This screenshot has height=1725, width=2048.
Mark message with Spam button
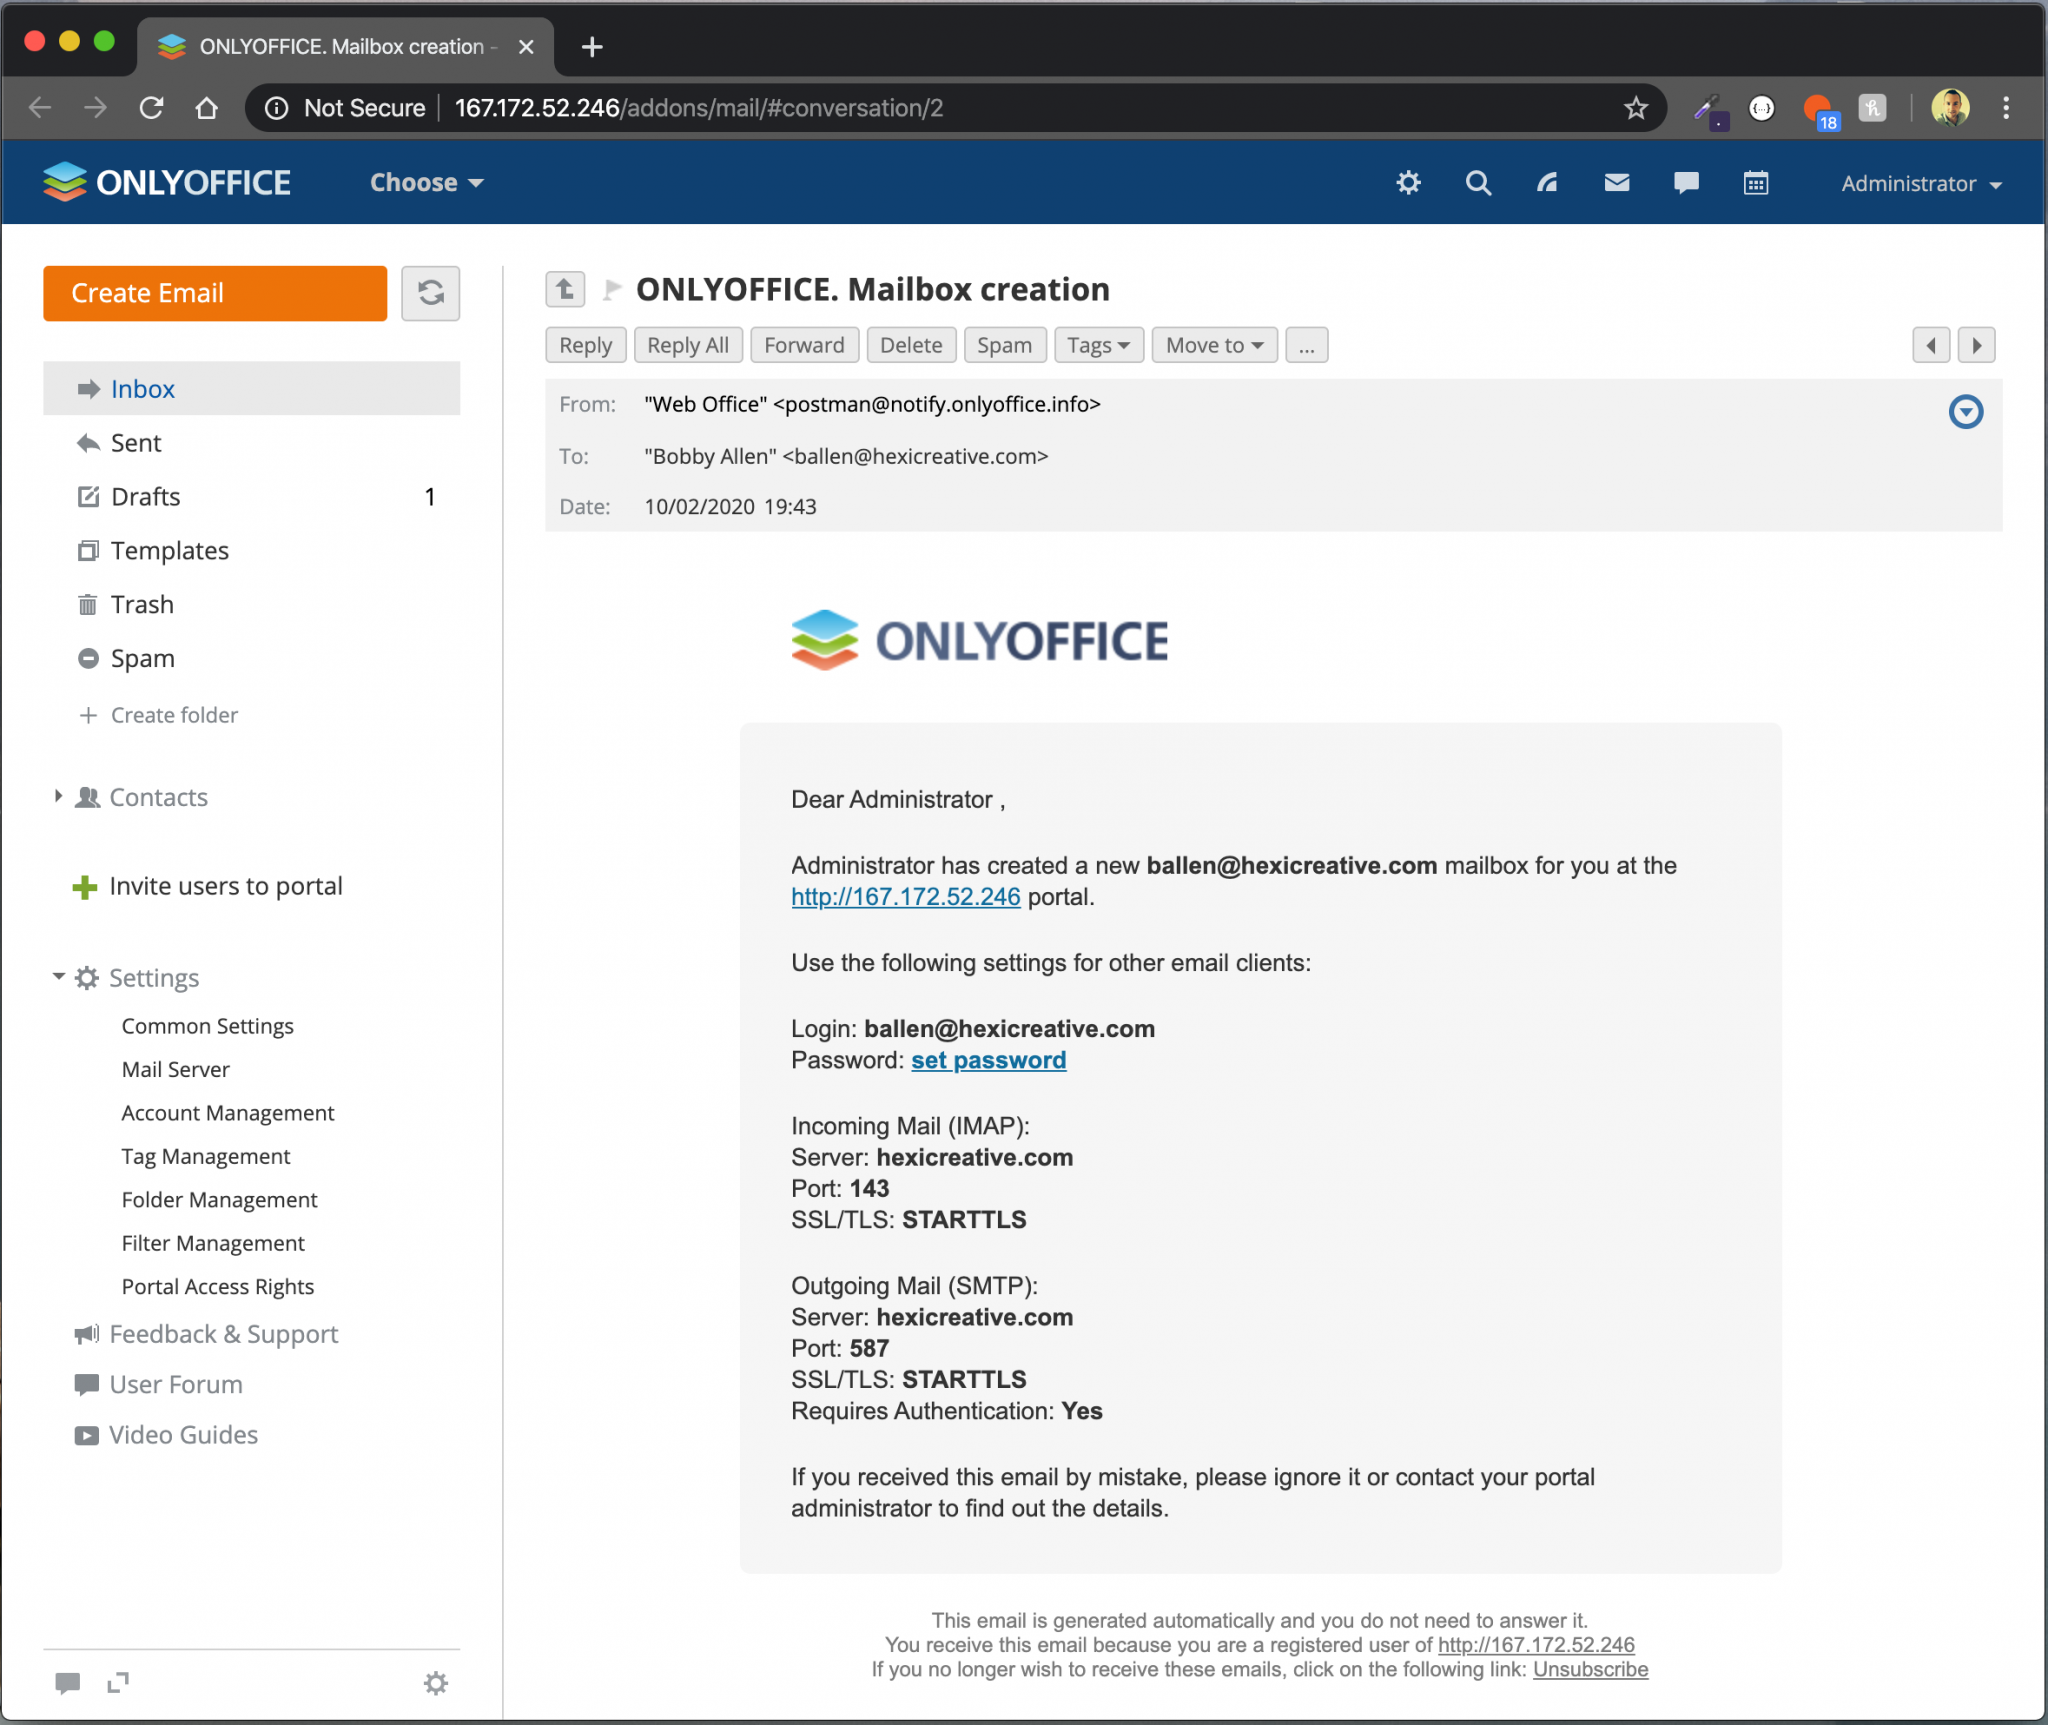pos(1004,346)
